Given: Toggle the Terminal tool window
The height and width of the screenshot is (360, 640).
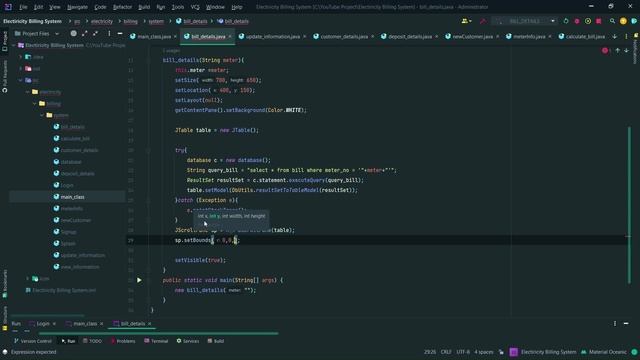Looking at the screenshot, I should (x=156, y=341).
